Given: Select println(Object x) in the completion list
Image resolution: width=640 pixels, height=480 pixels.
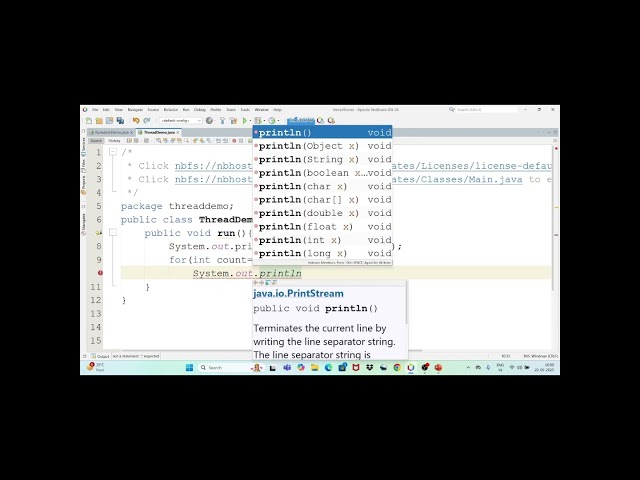Looking at the screenshot, I should pyautogui.click(x=322, y=146).
